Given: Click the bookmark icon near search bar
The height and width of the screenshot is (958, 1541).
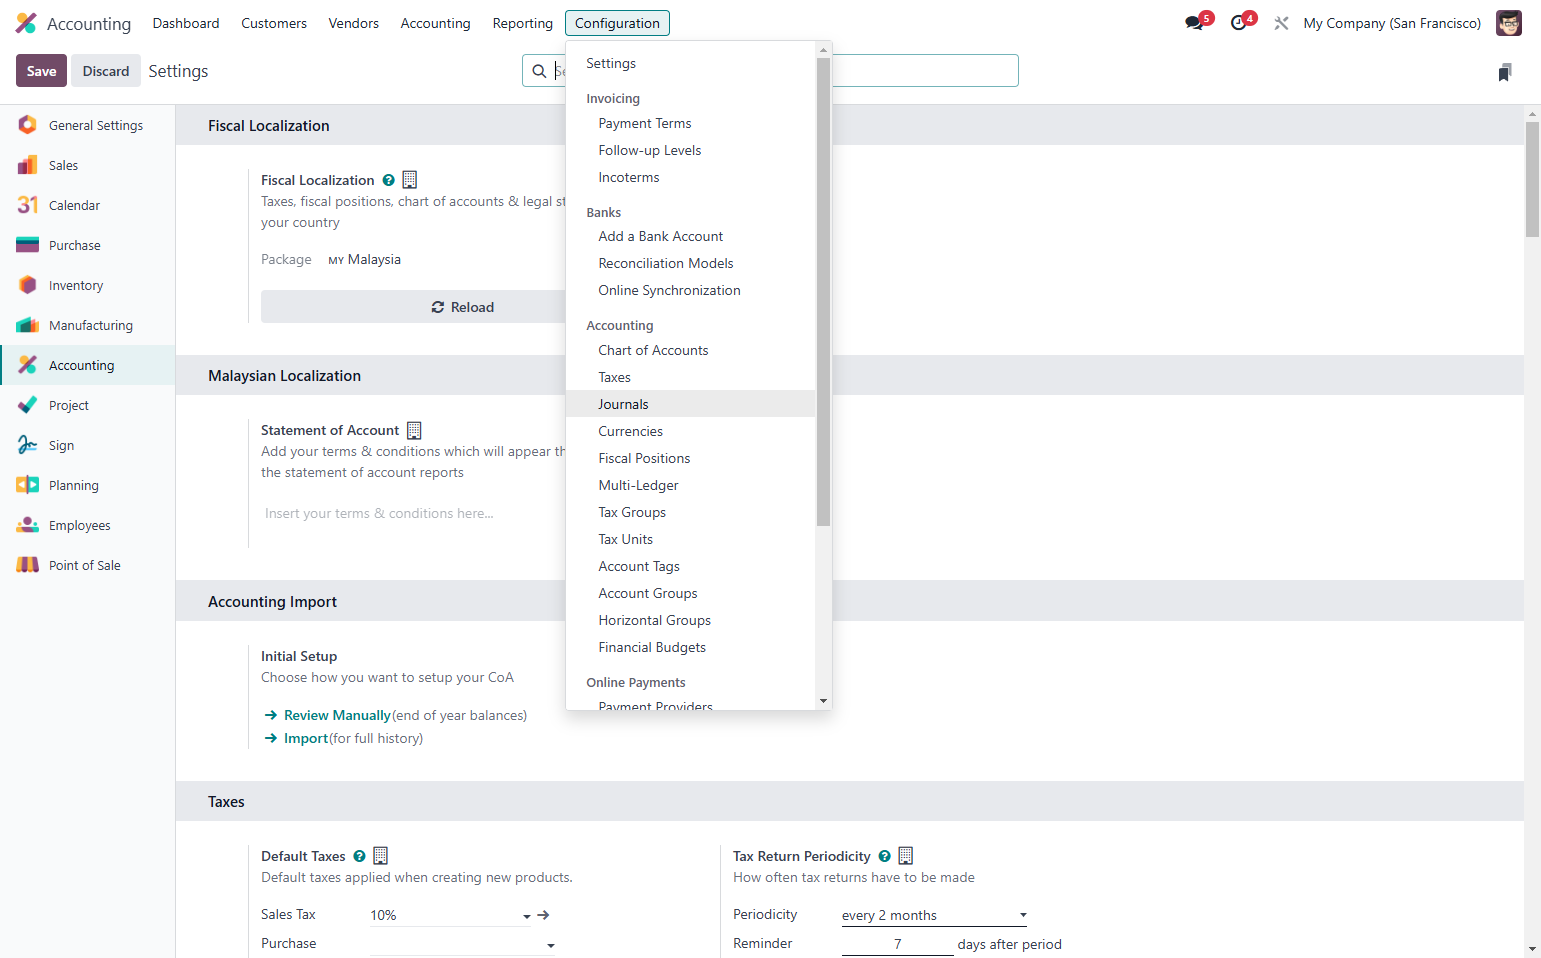Looking at the screenshot, I should tap(1505, 72).
